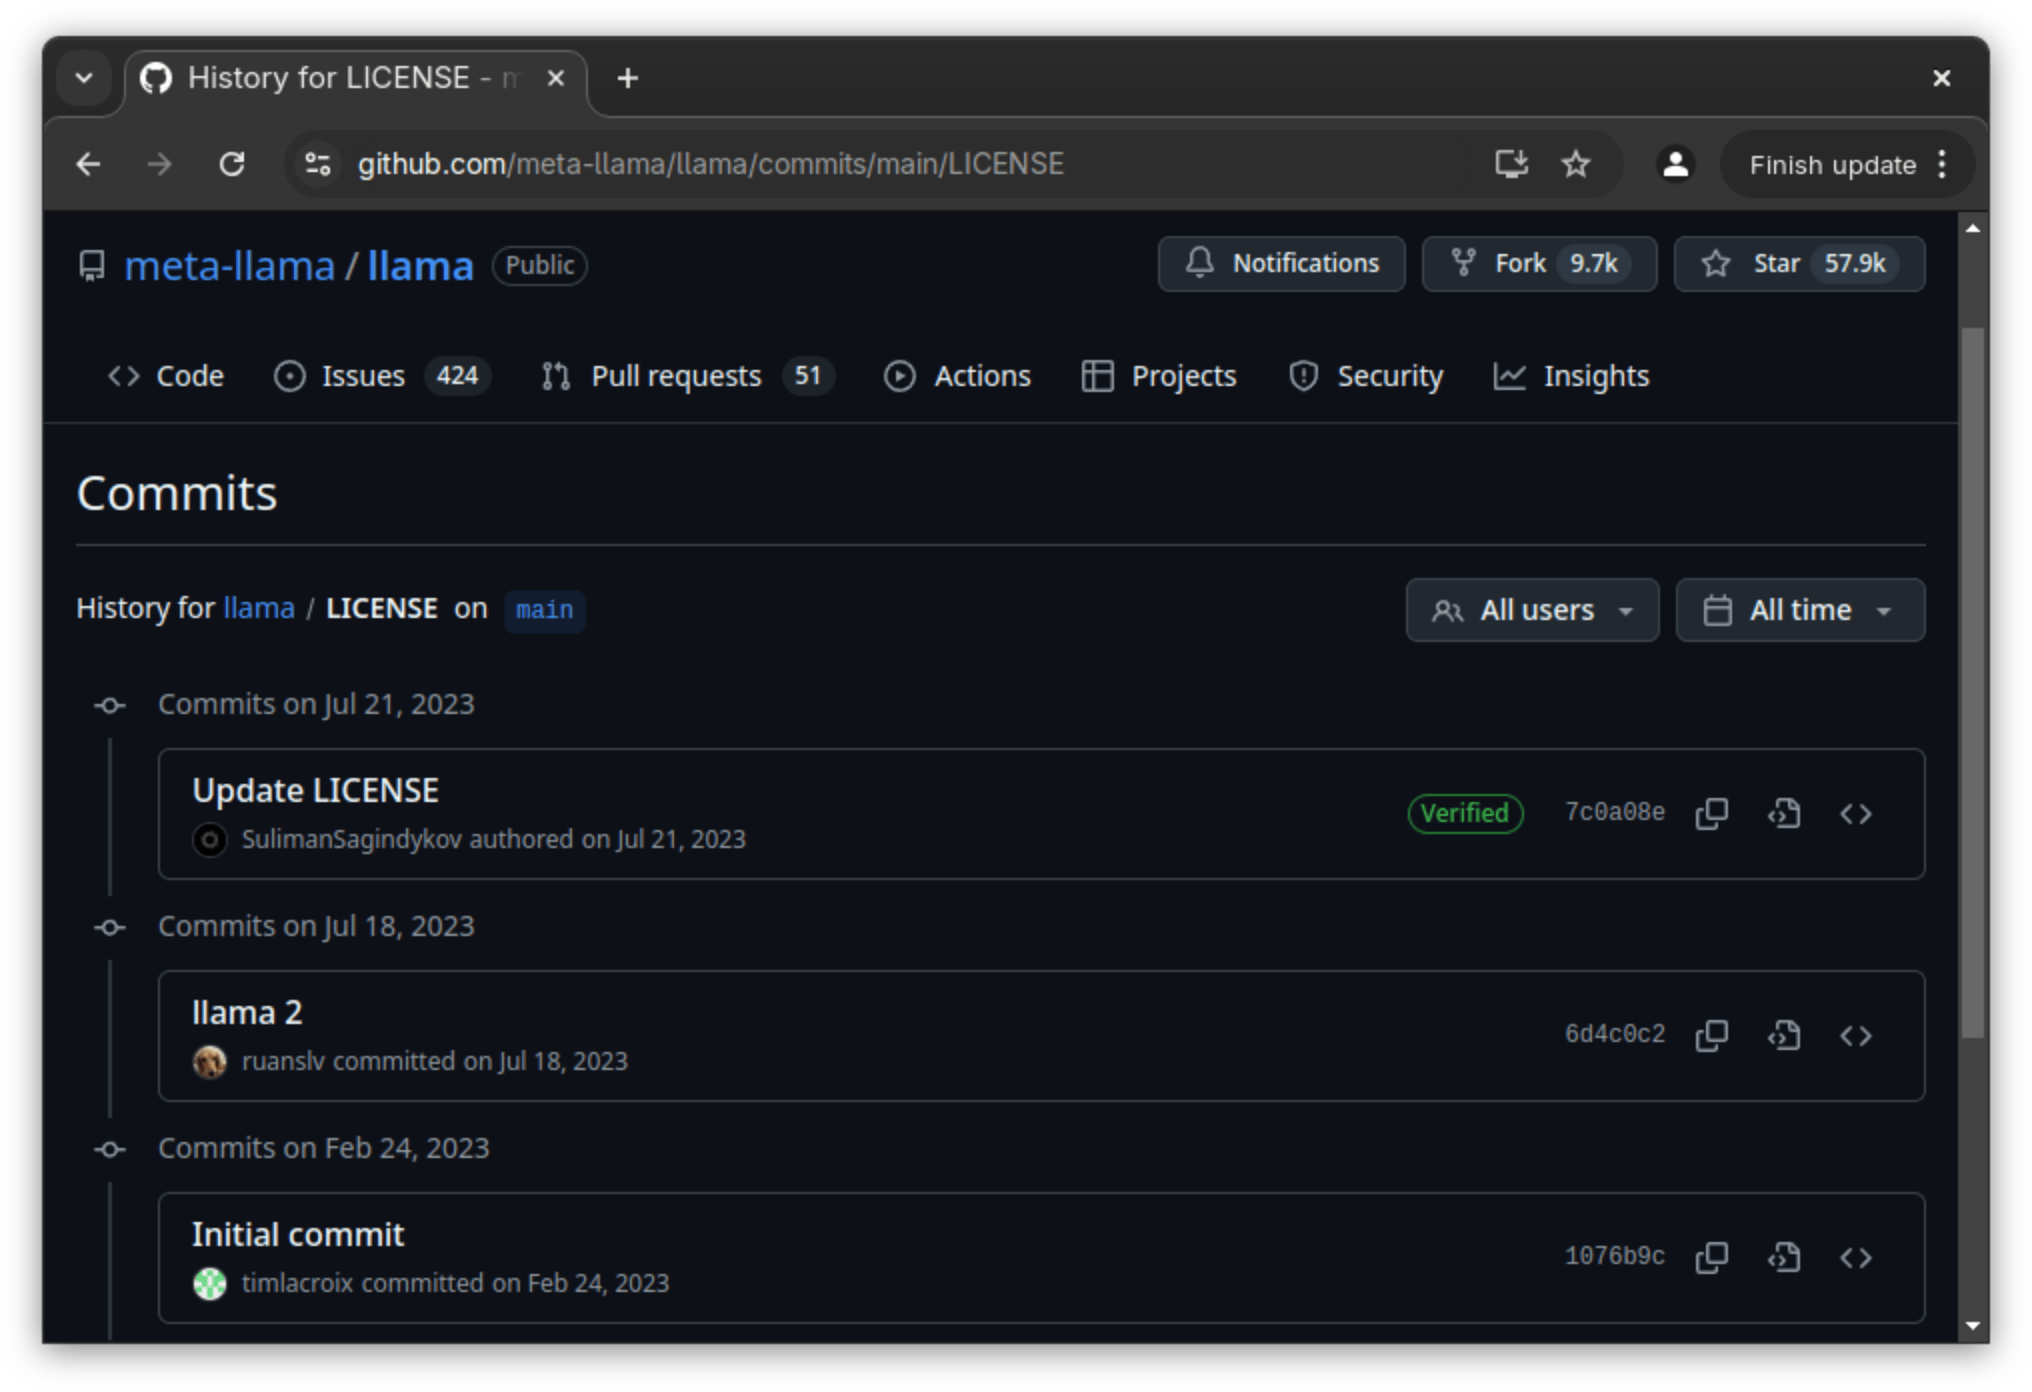Go back with browser back arrow

(x=89, y=164)
